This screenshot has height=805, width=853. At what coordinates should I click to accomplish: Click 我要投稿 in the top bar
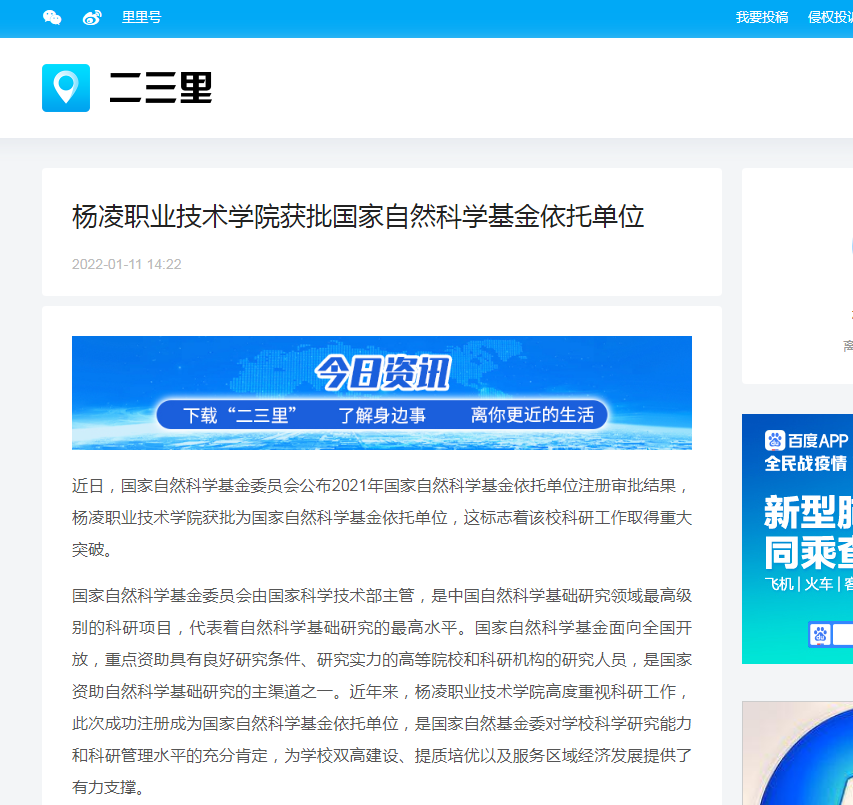pos(762,18)
